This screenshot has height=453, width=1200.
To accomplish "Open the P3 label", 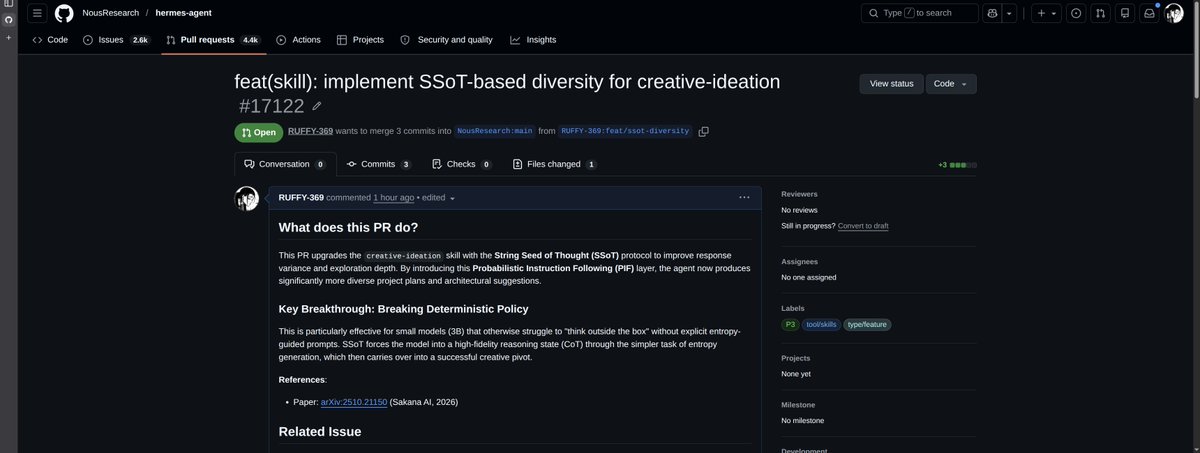I will (790, 324).
